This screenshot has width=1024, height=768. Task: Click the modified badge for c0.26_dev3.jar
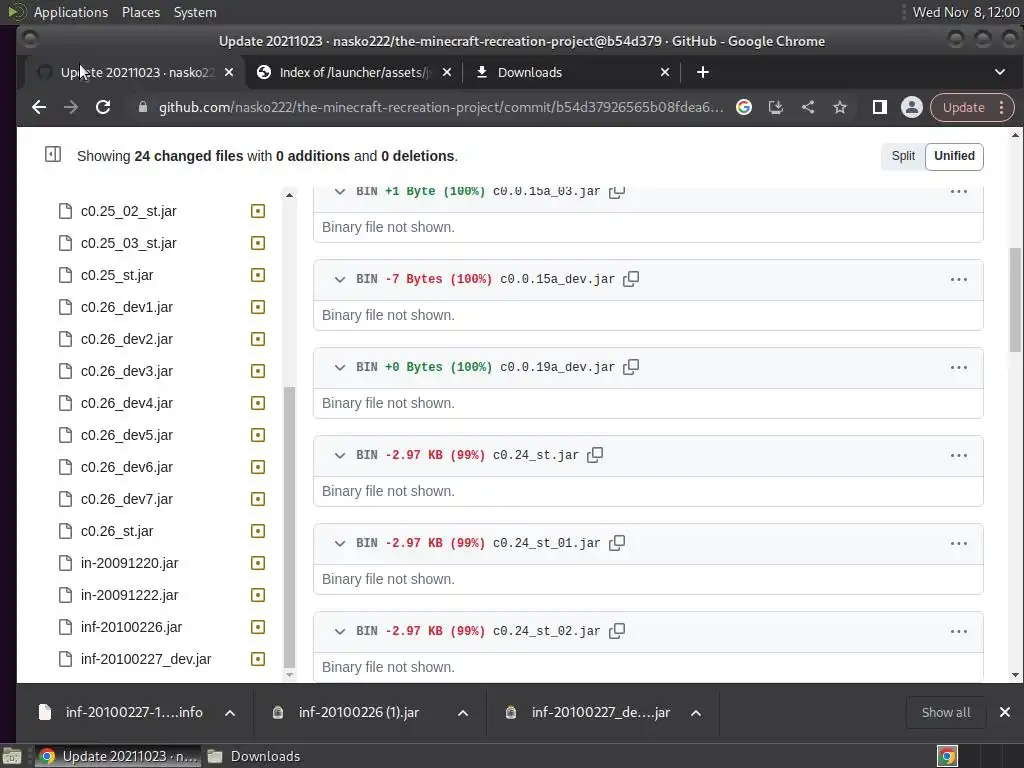258,371
